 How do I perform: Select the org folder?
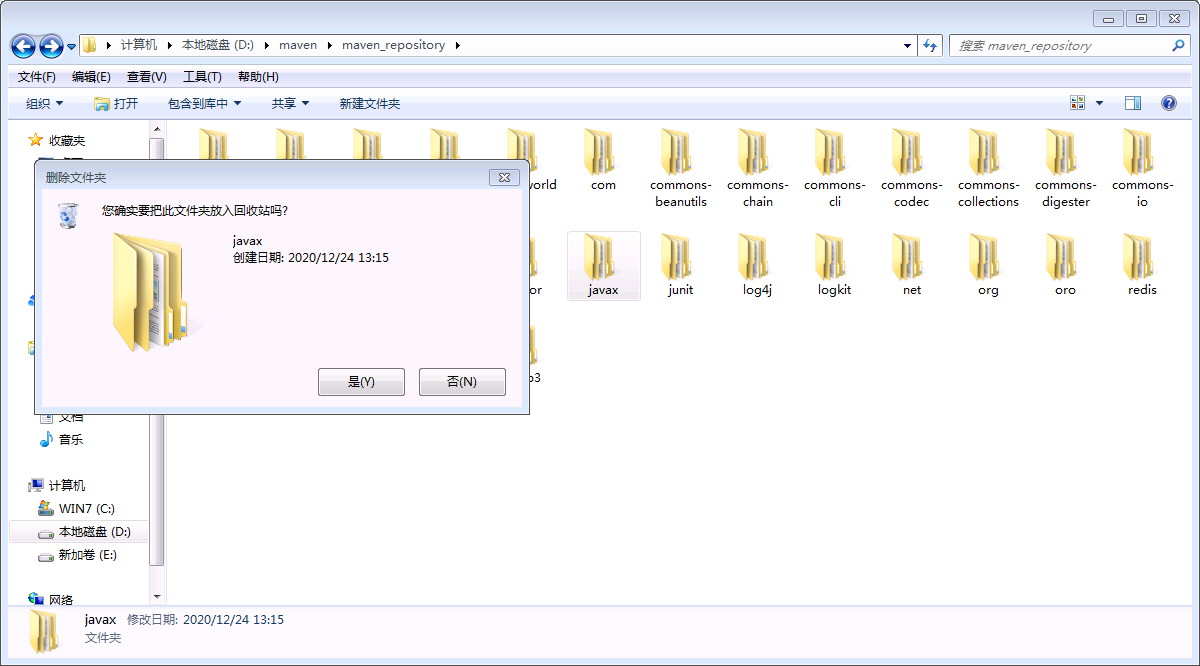click(988, 266)
